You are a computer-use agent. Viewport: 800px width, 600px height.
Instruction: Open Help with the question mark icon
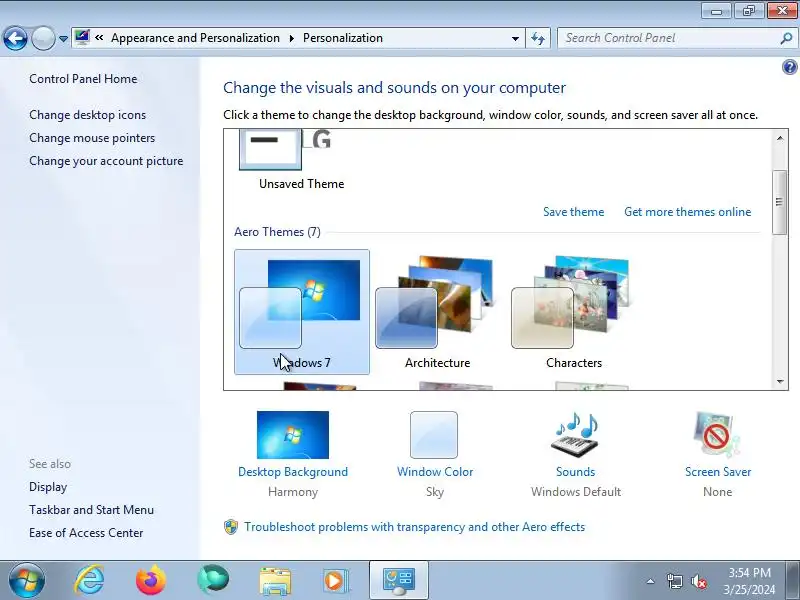tap(790, 67)
